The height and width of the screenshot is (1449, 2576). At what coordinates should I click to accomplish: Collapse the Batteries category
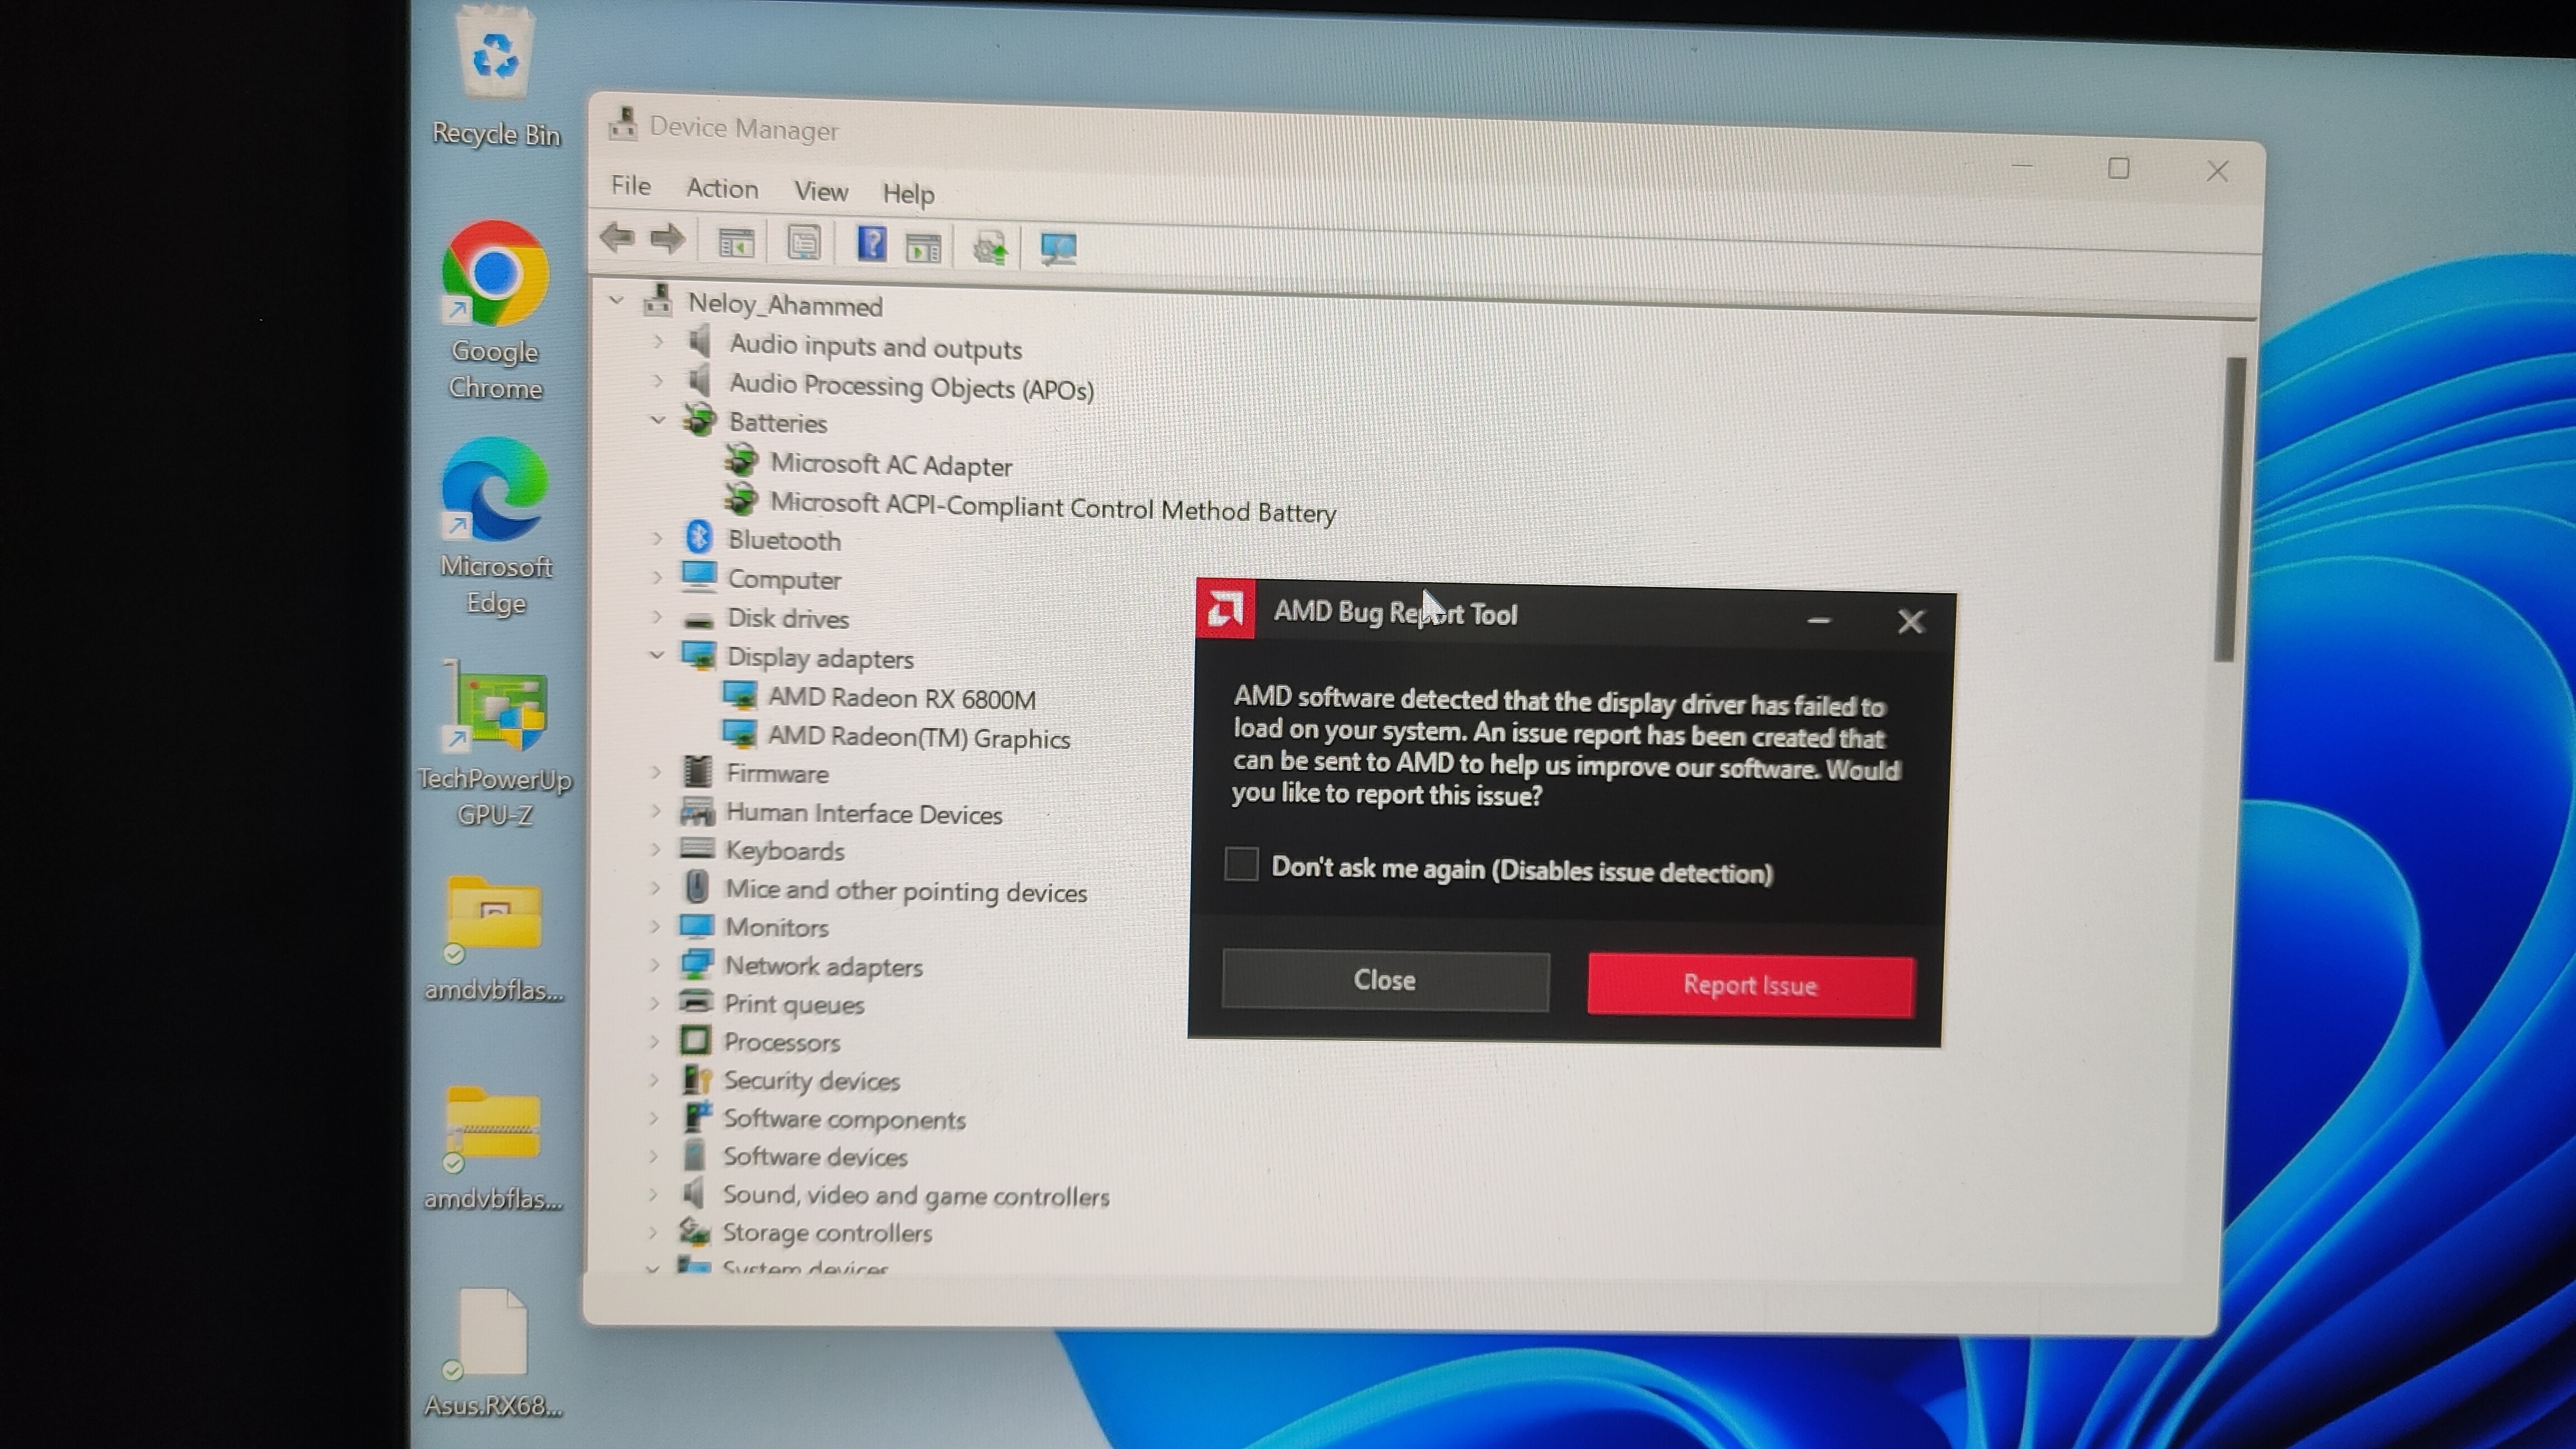point(658,420)
